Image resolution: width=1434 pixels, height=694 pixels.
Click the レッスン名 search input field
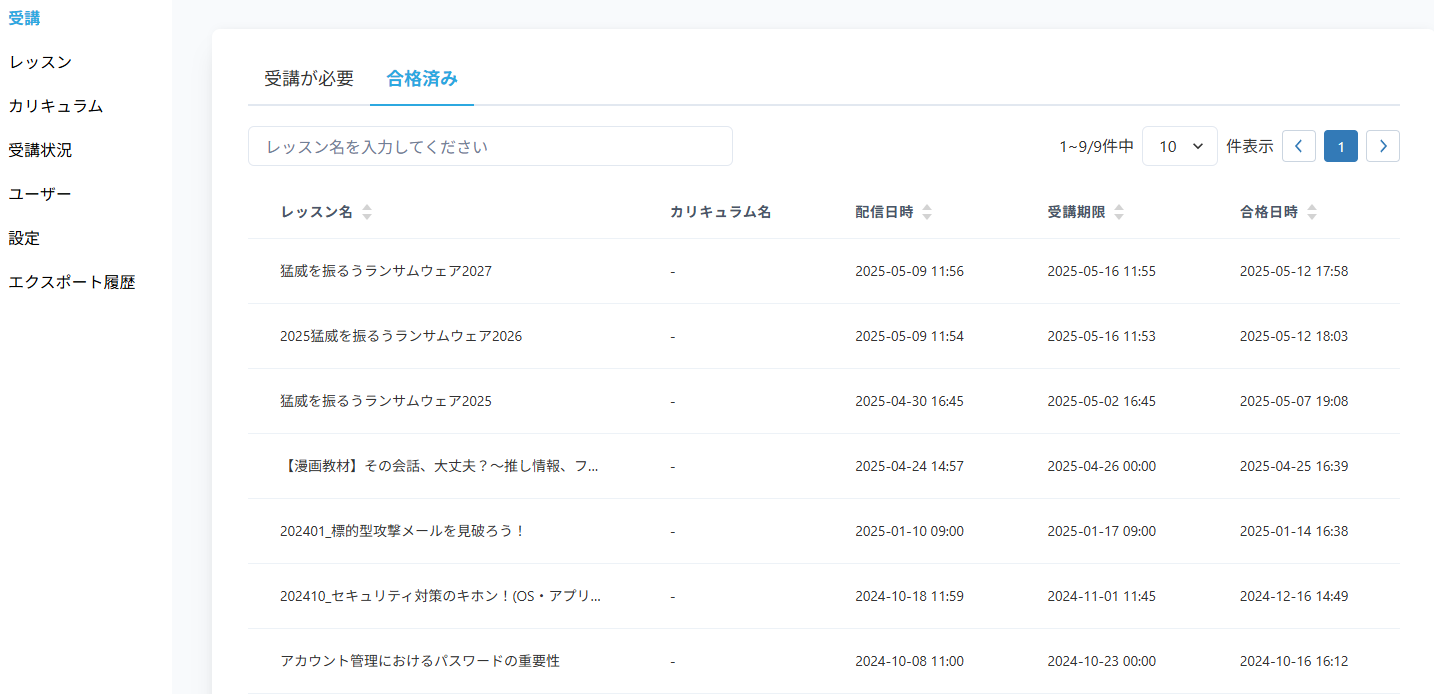[490, 146]
